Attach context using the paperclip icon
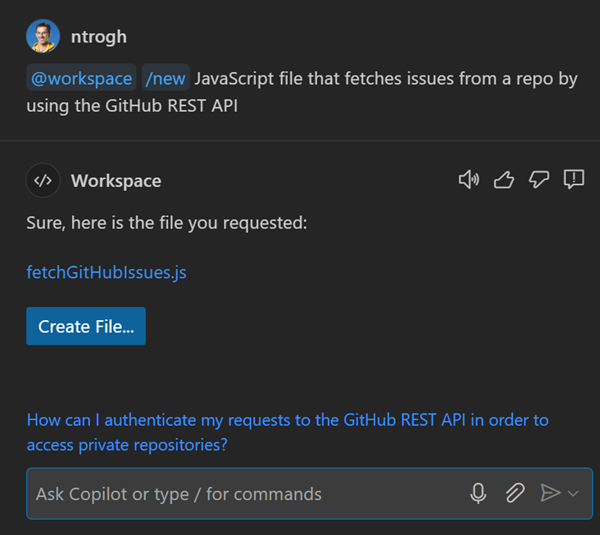The image size is (600, 535). pyautogui.click(x=514, y=493)
